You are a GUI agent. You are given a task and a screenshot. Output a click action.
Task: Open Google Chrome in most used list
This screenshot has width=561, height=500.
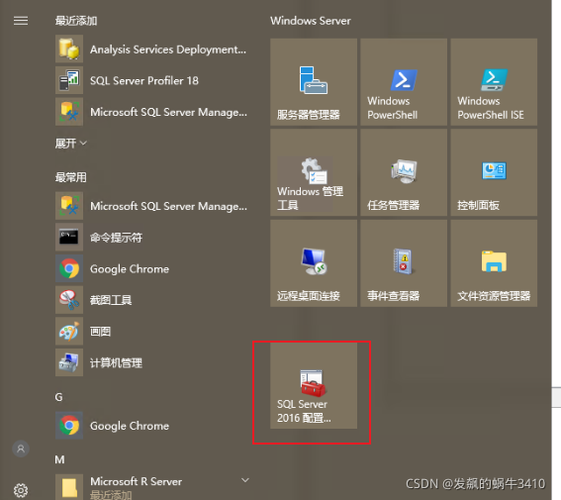pyautogui.click(x=151, y=269)
